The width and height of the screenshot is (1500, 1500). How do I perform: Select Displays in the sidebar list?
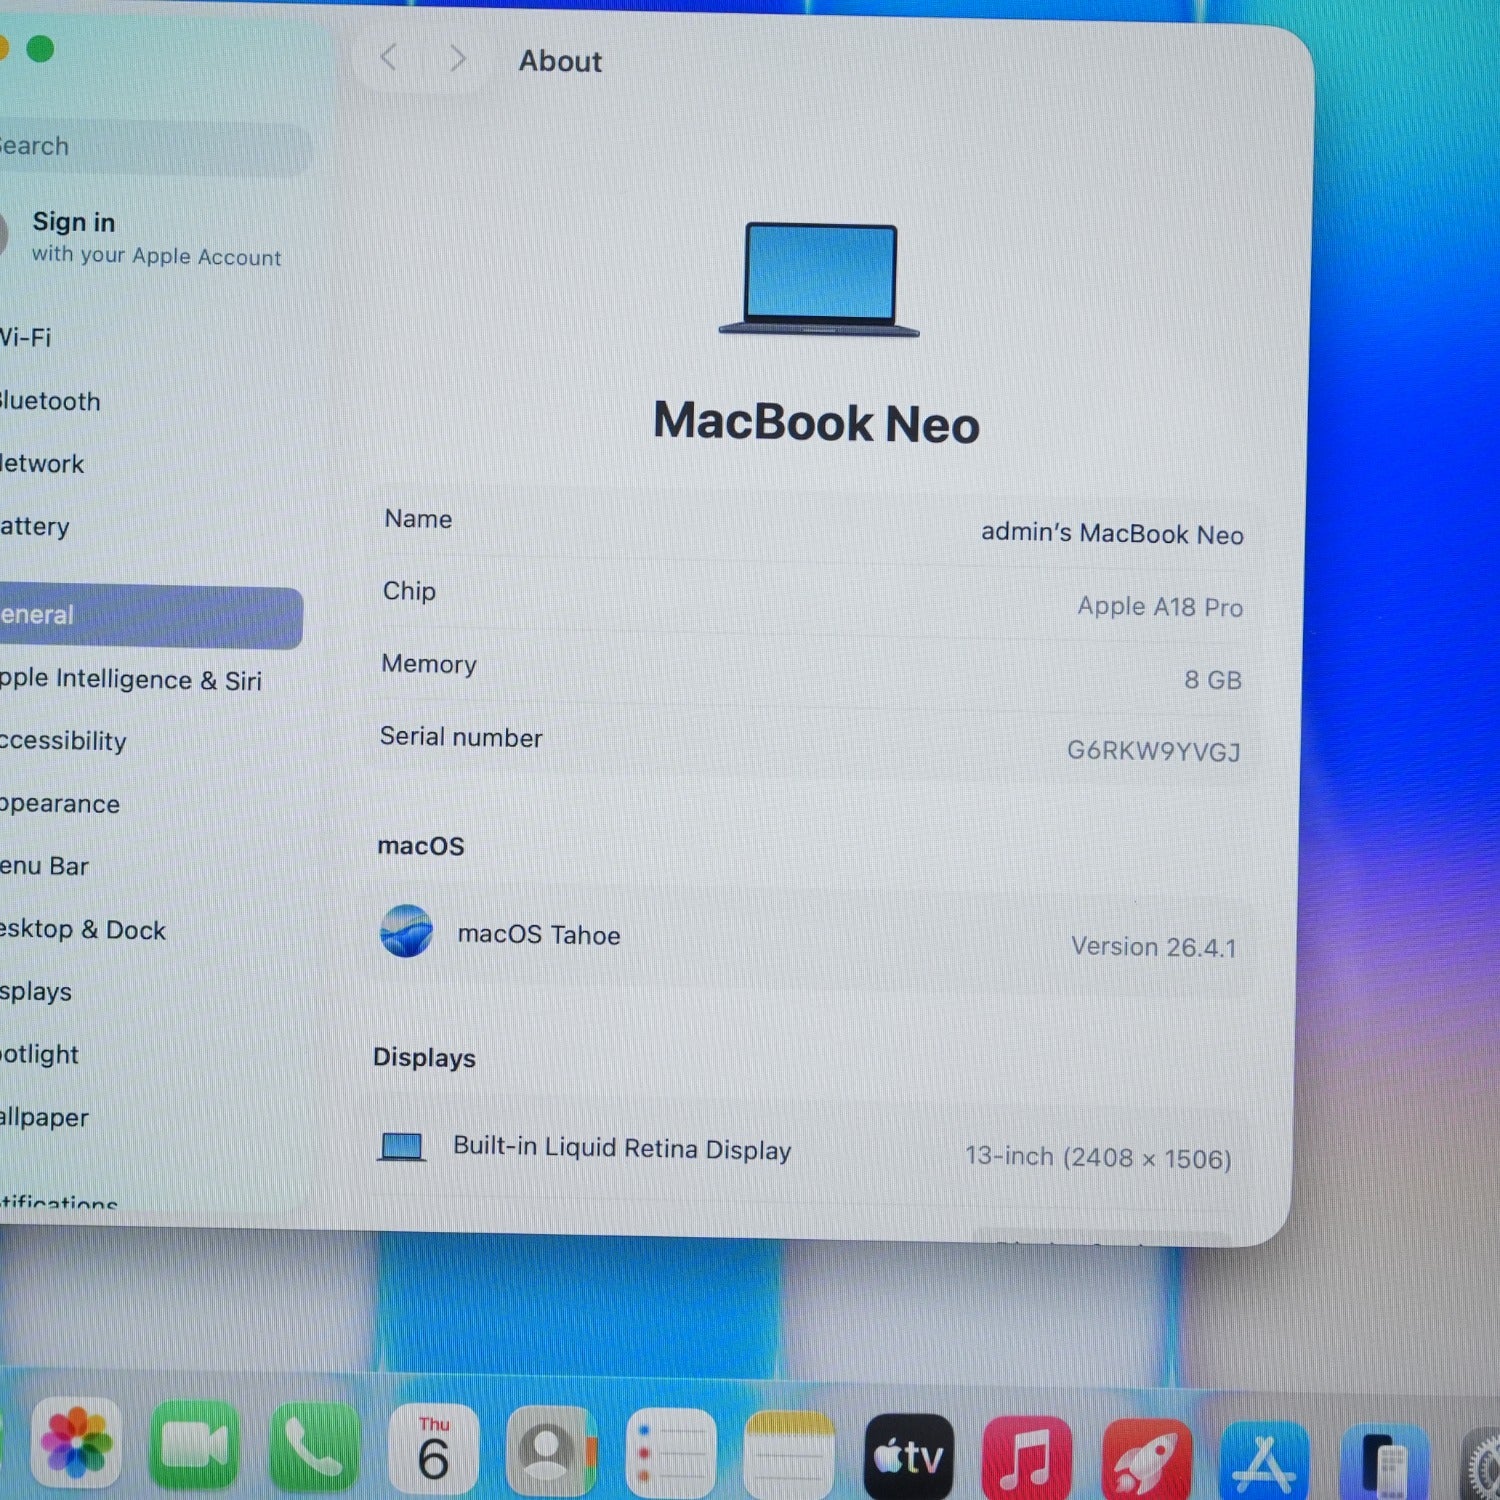36,992
